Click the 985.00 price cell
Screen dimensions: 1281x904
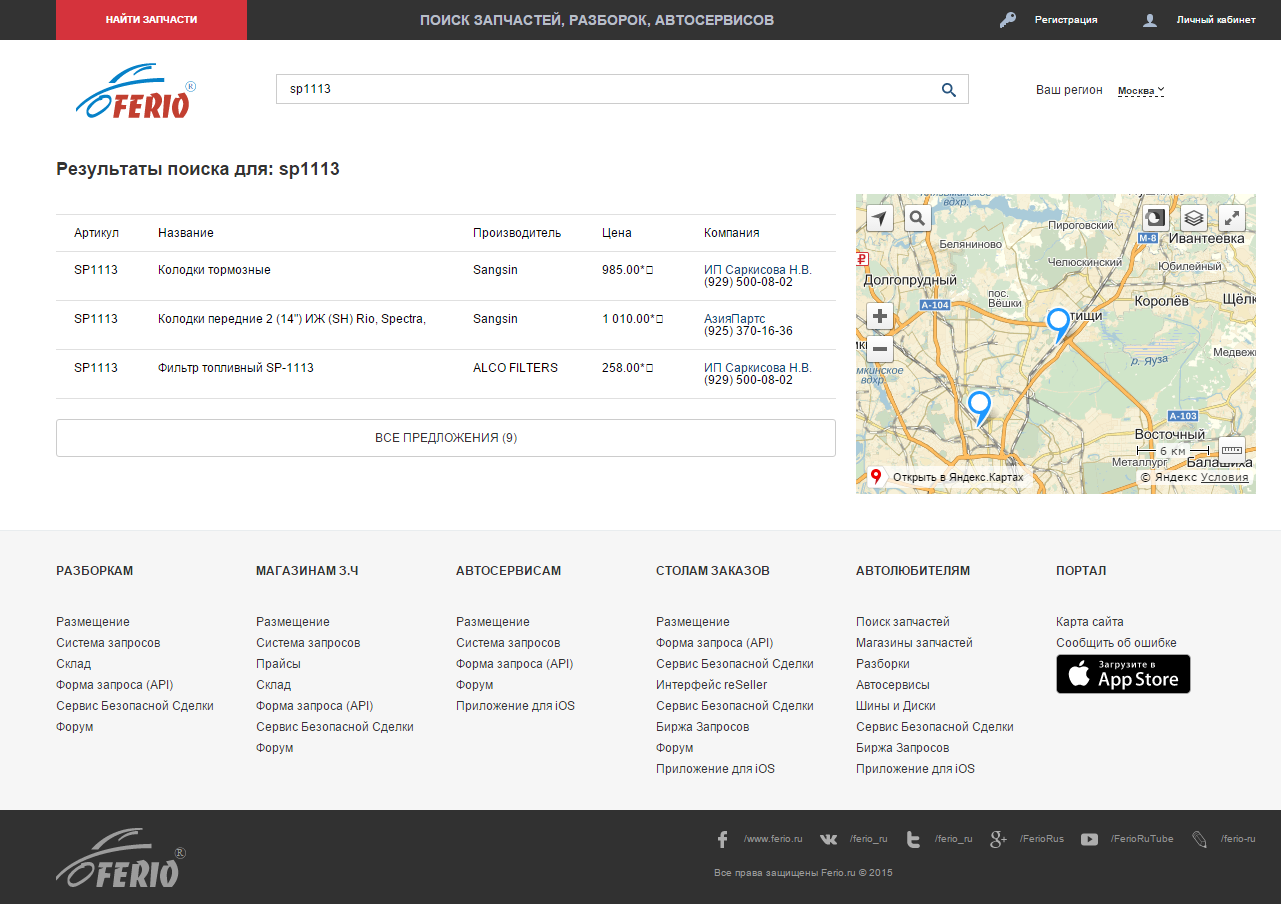pos(627,270)
